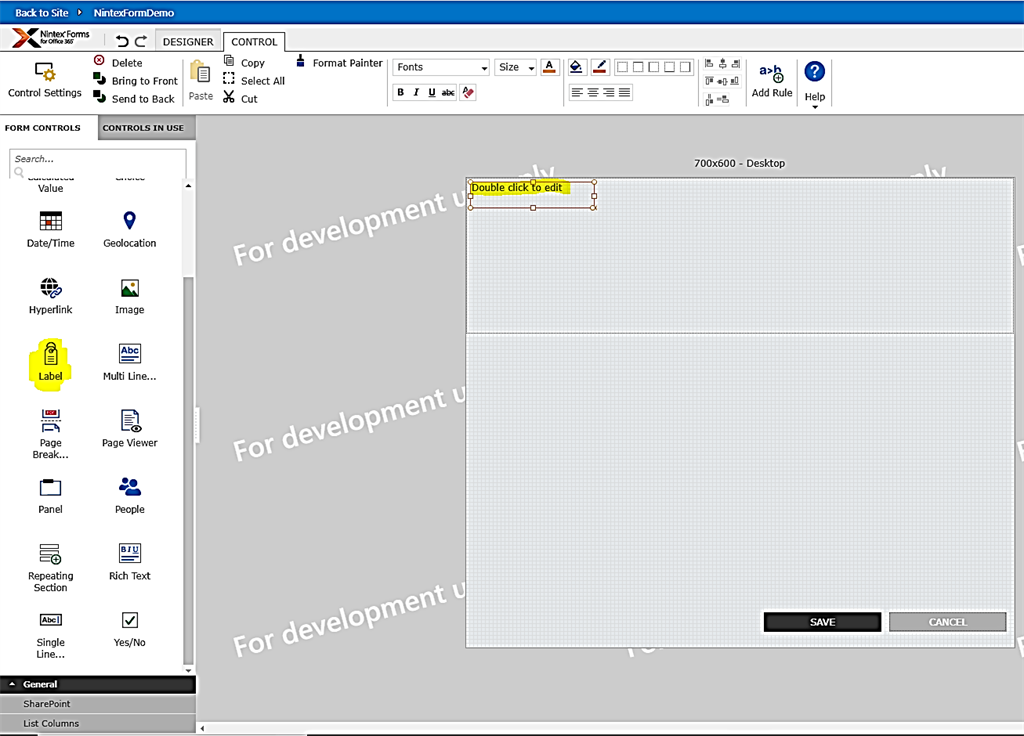Insert a Hyperlink control
Screen dimensions: 1024x736
point(50,296)
